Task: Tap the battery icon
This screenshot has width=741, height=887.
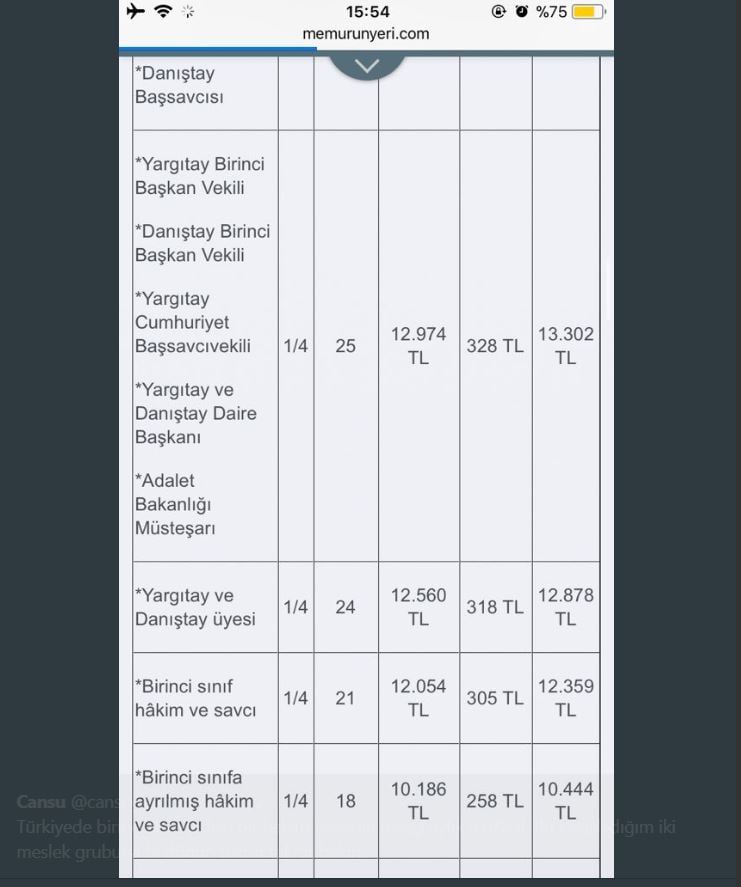Action: tap(587, 12)
